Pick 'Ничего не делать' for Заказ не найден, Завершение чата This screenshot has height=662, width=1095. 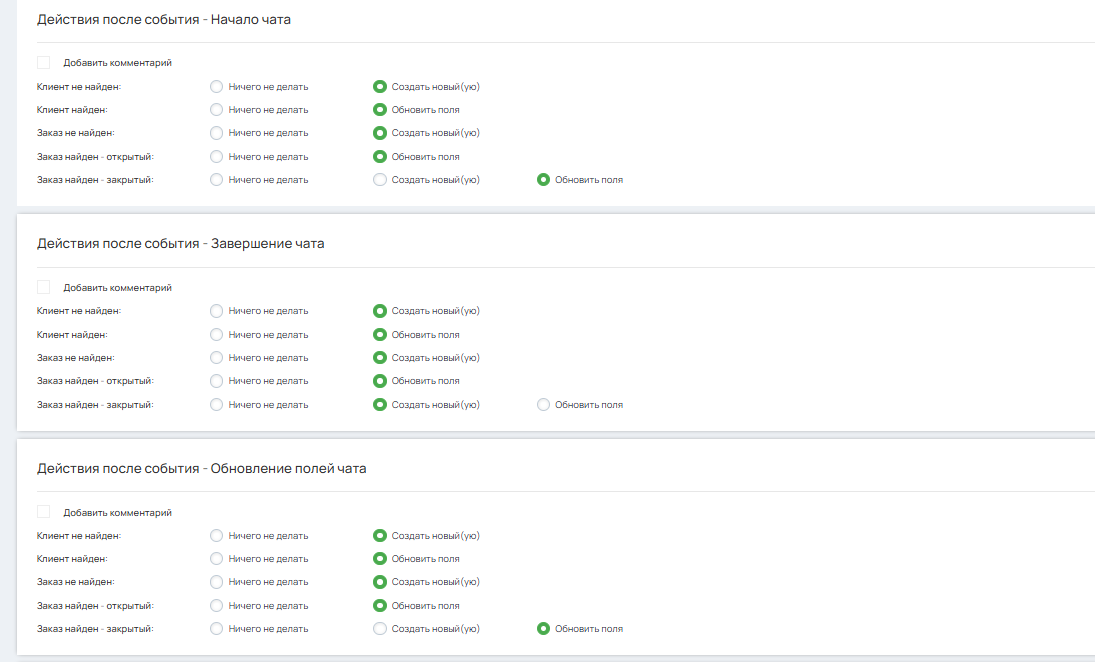click(x=216, y=358)
